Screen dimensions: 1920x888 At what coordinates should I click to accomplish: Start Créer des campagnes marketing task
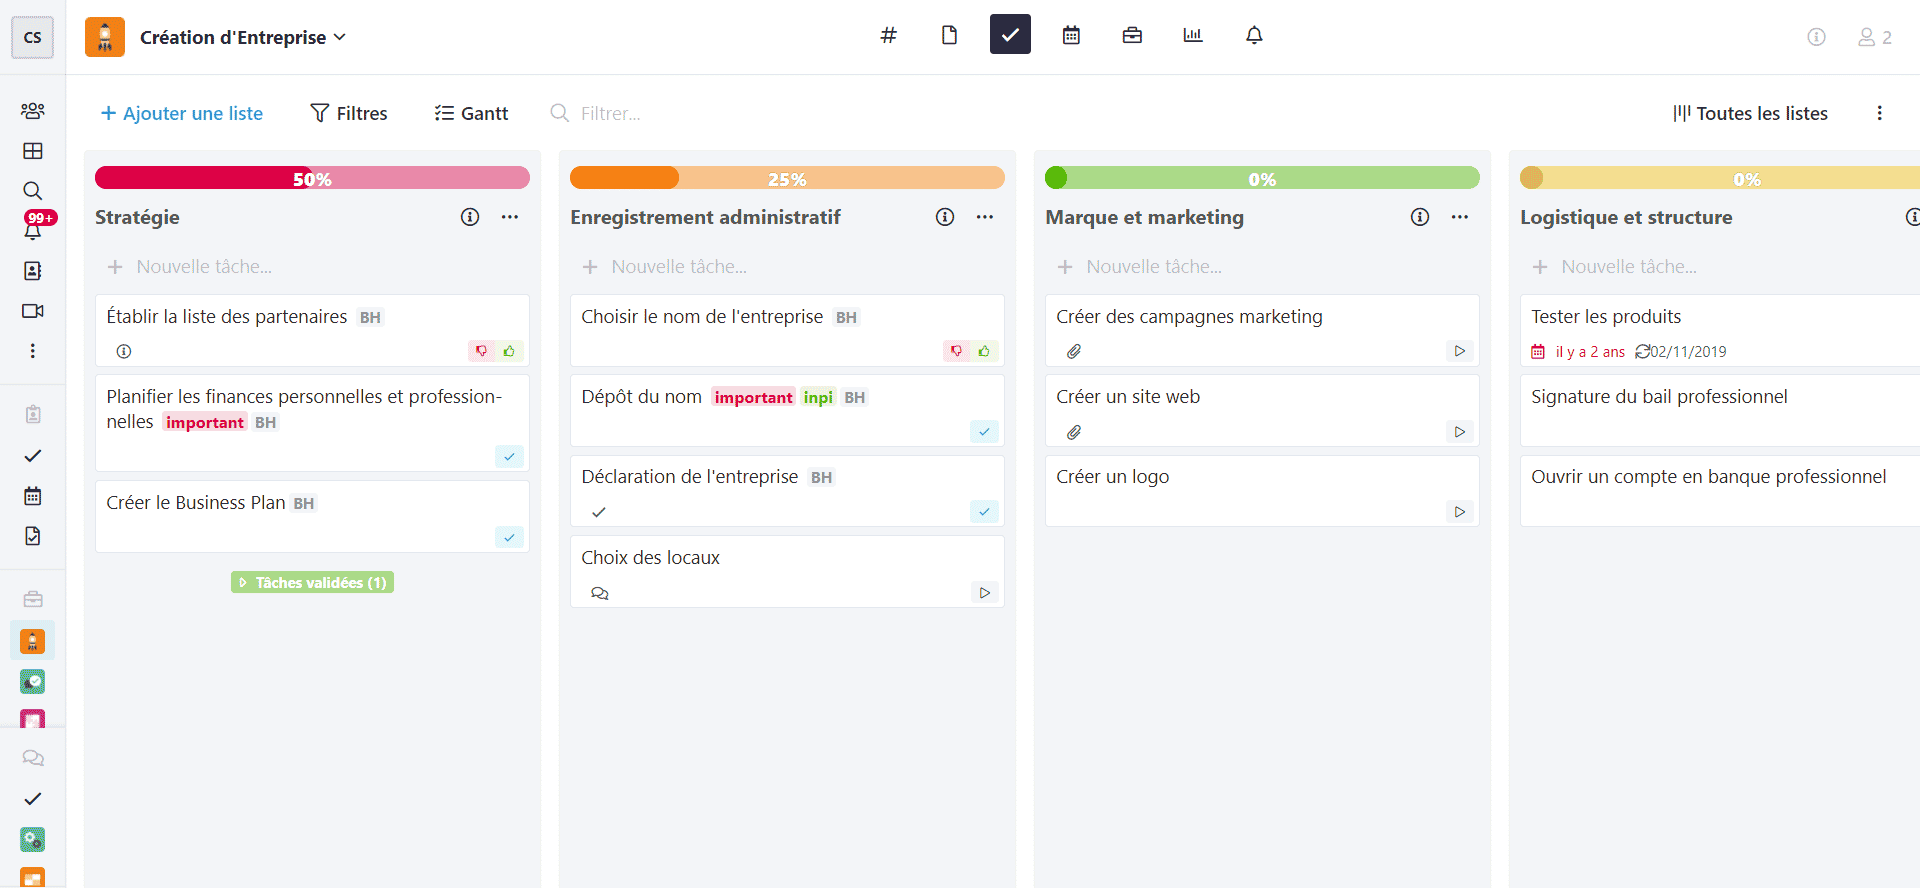click(1459, 351)
